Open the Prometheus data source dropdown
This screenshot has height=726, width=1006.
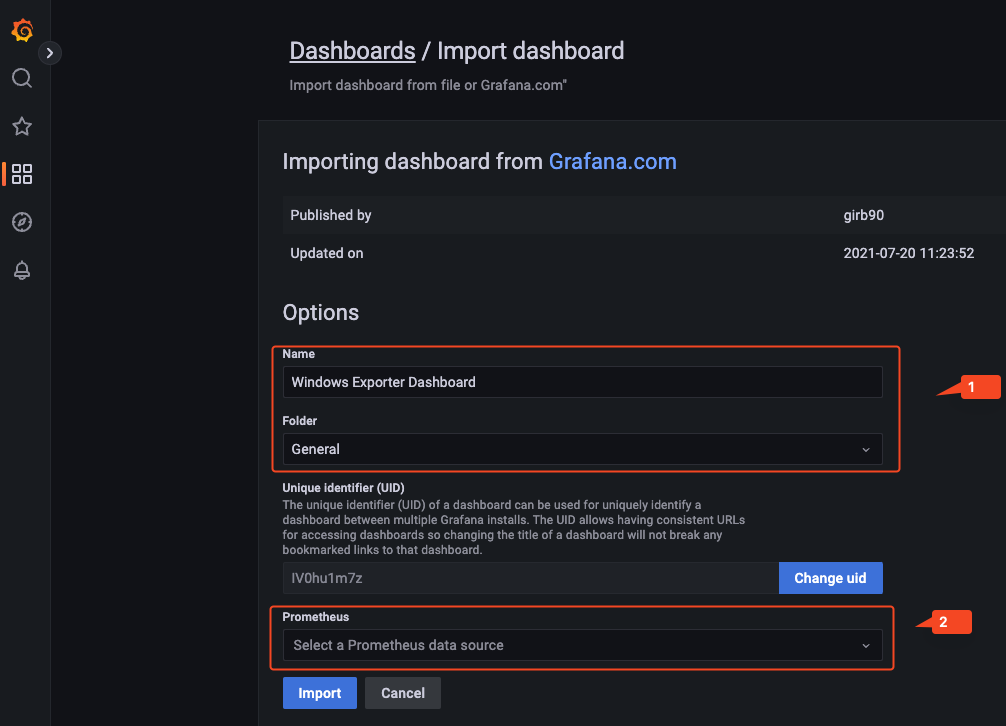click(x=583, y=645)
